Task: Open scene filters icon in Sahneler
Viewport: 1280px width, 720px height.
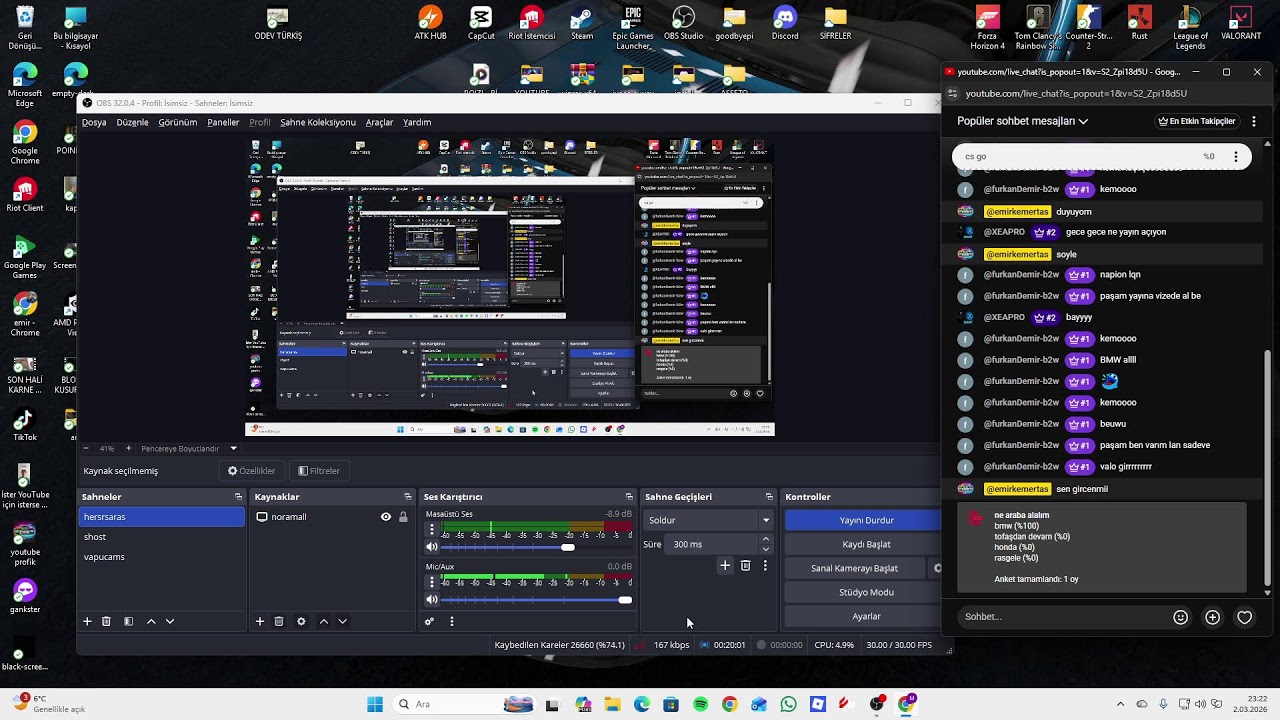Action: click(128, 621)
